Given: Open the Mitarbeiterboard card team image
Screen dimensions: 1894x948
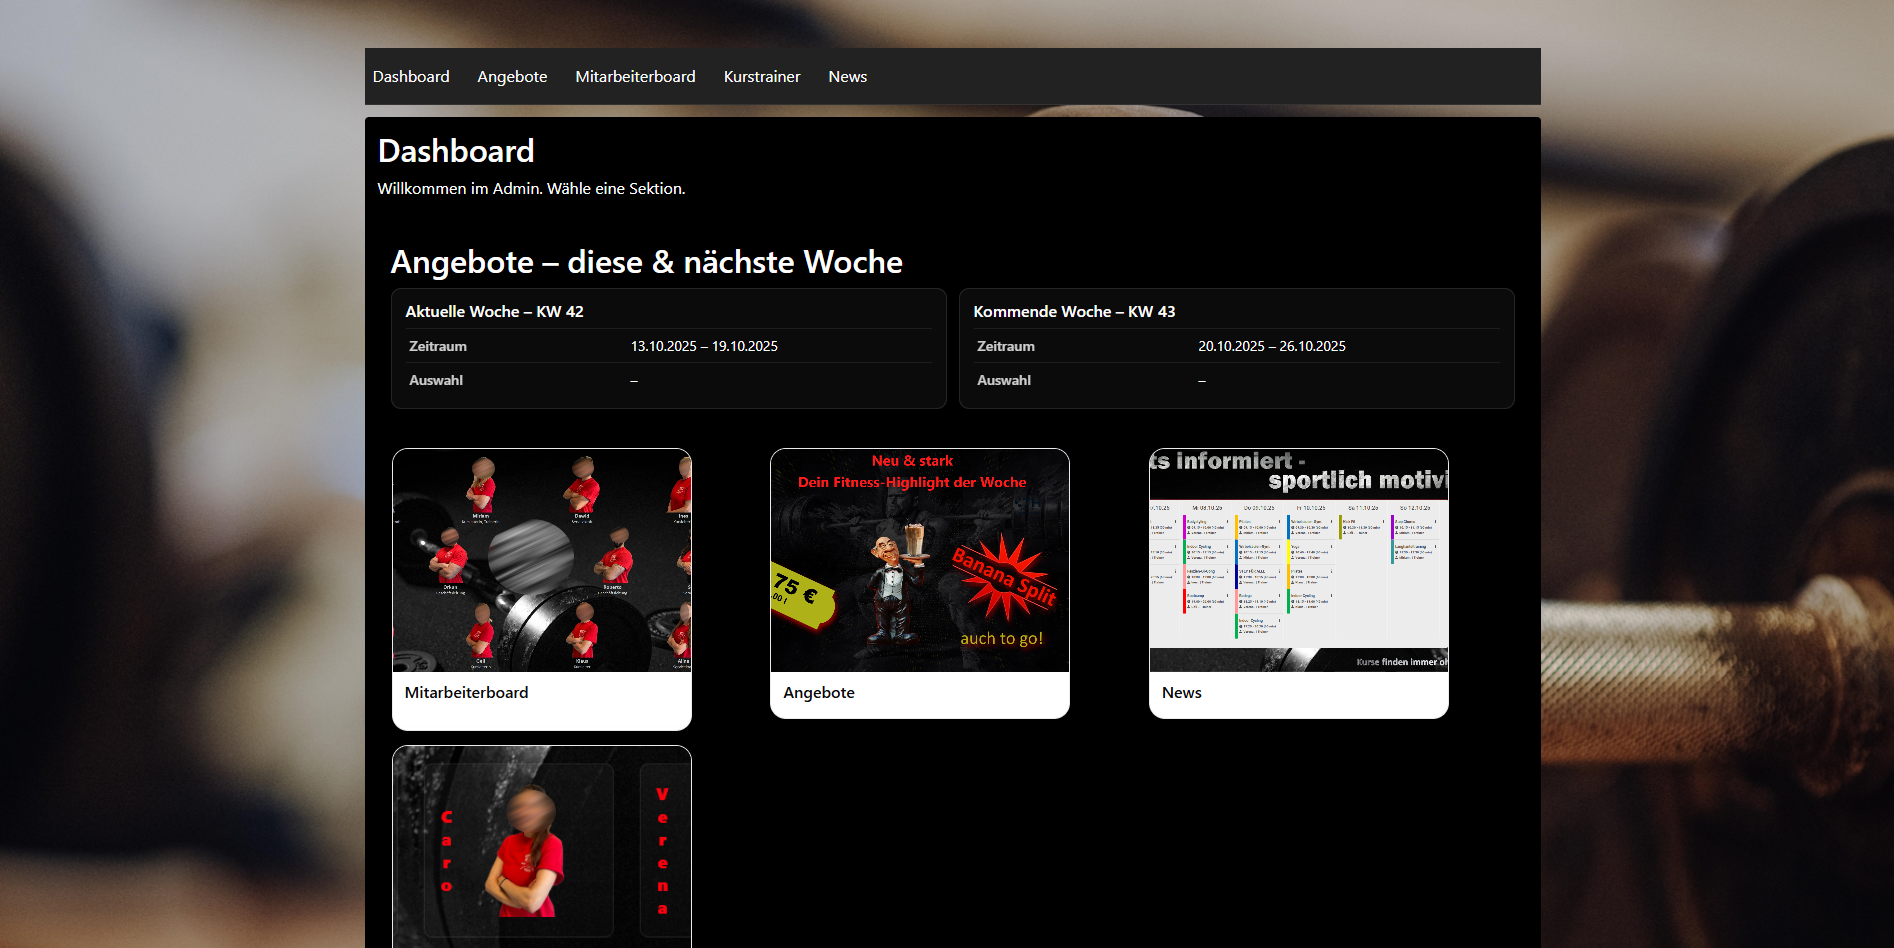Looking at the screenshot, I should click(x=541, y=560).
